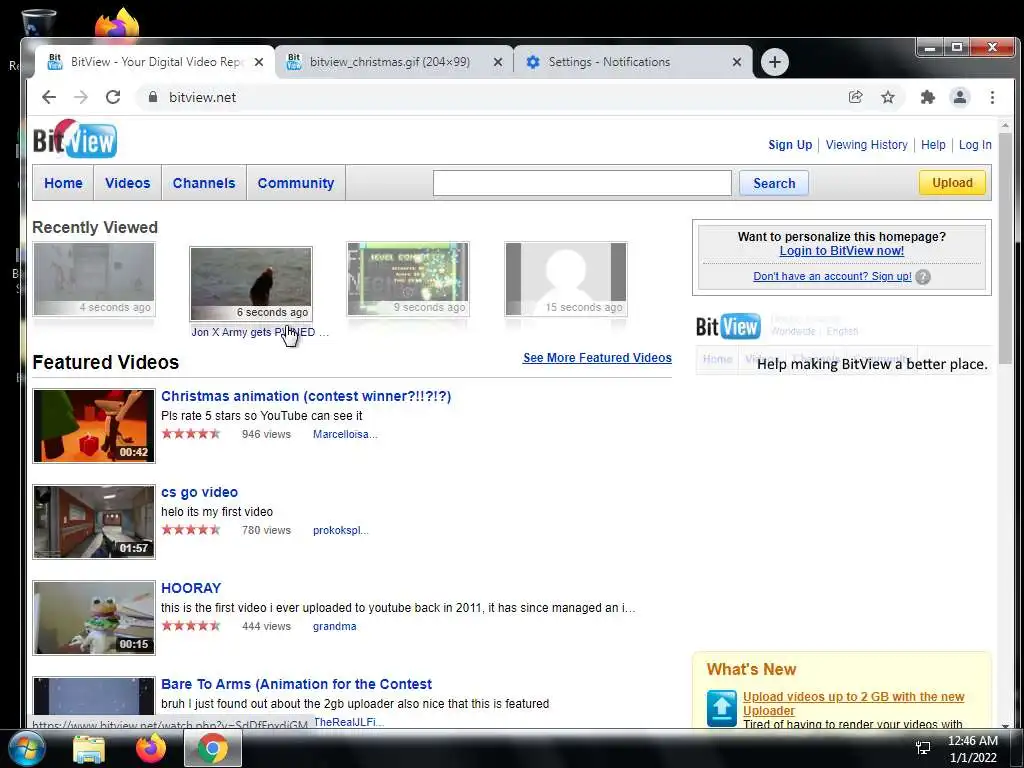The height and width of the screenshot is (768, 1024).
Task: Click the Jon X Army gets PWNED link
Action: click(259, 332)
